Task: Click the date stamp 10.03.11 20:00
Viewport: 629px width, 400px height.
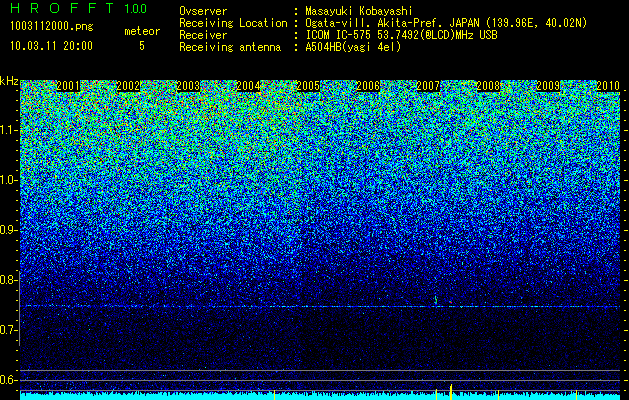Action: pyautogui.click(x=51, y=46)
